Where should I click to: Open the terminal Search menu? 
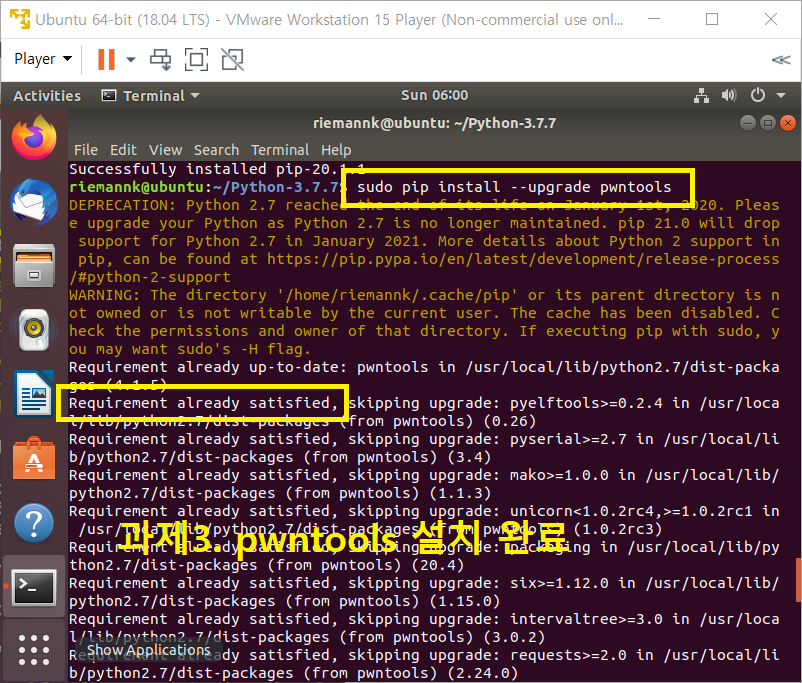[216, 150]
